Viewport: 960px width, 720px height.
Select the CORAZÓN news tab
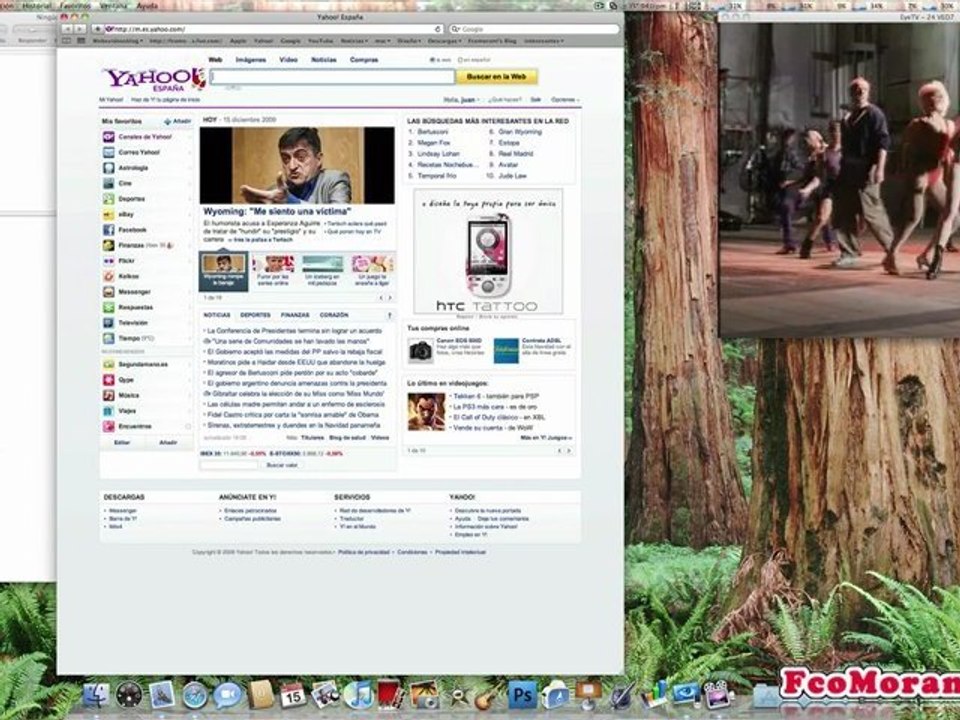coord(334,315)
